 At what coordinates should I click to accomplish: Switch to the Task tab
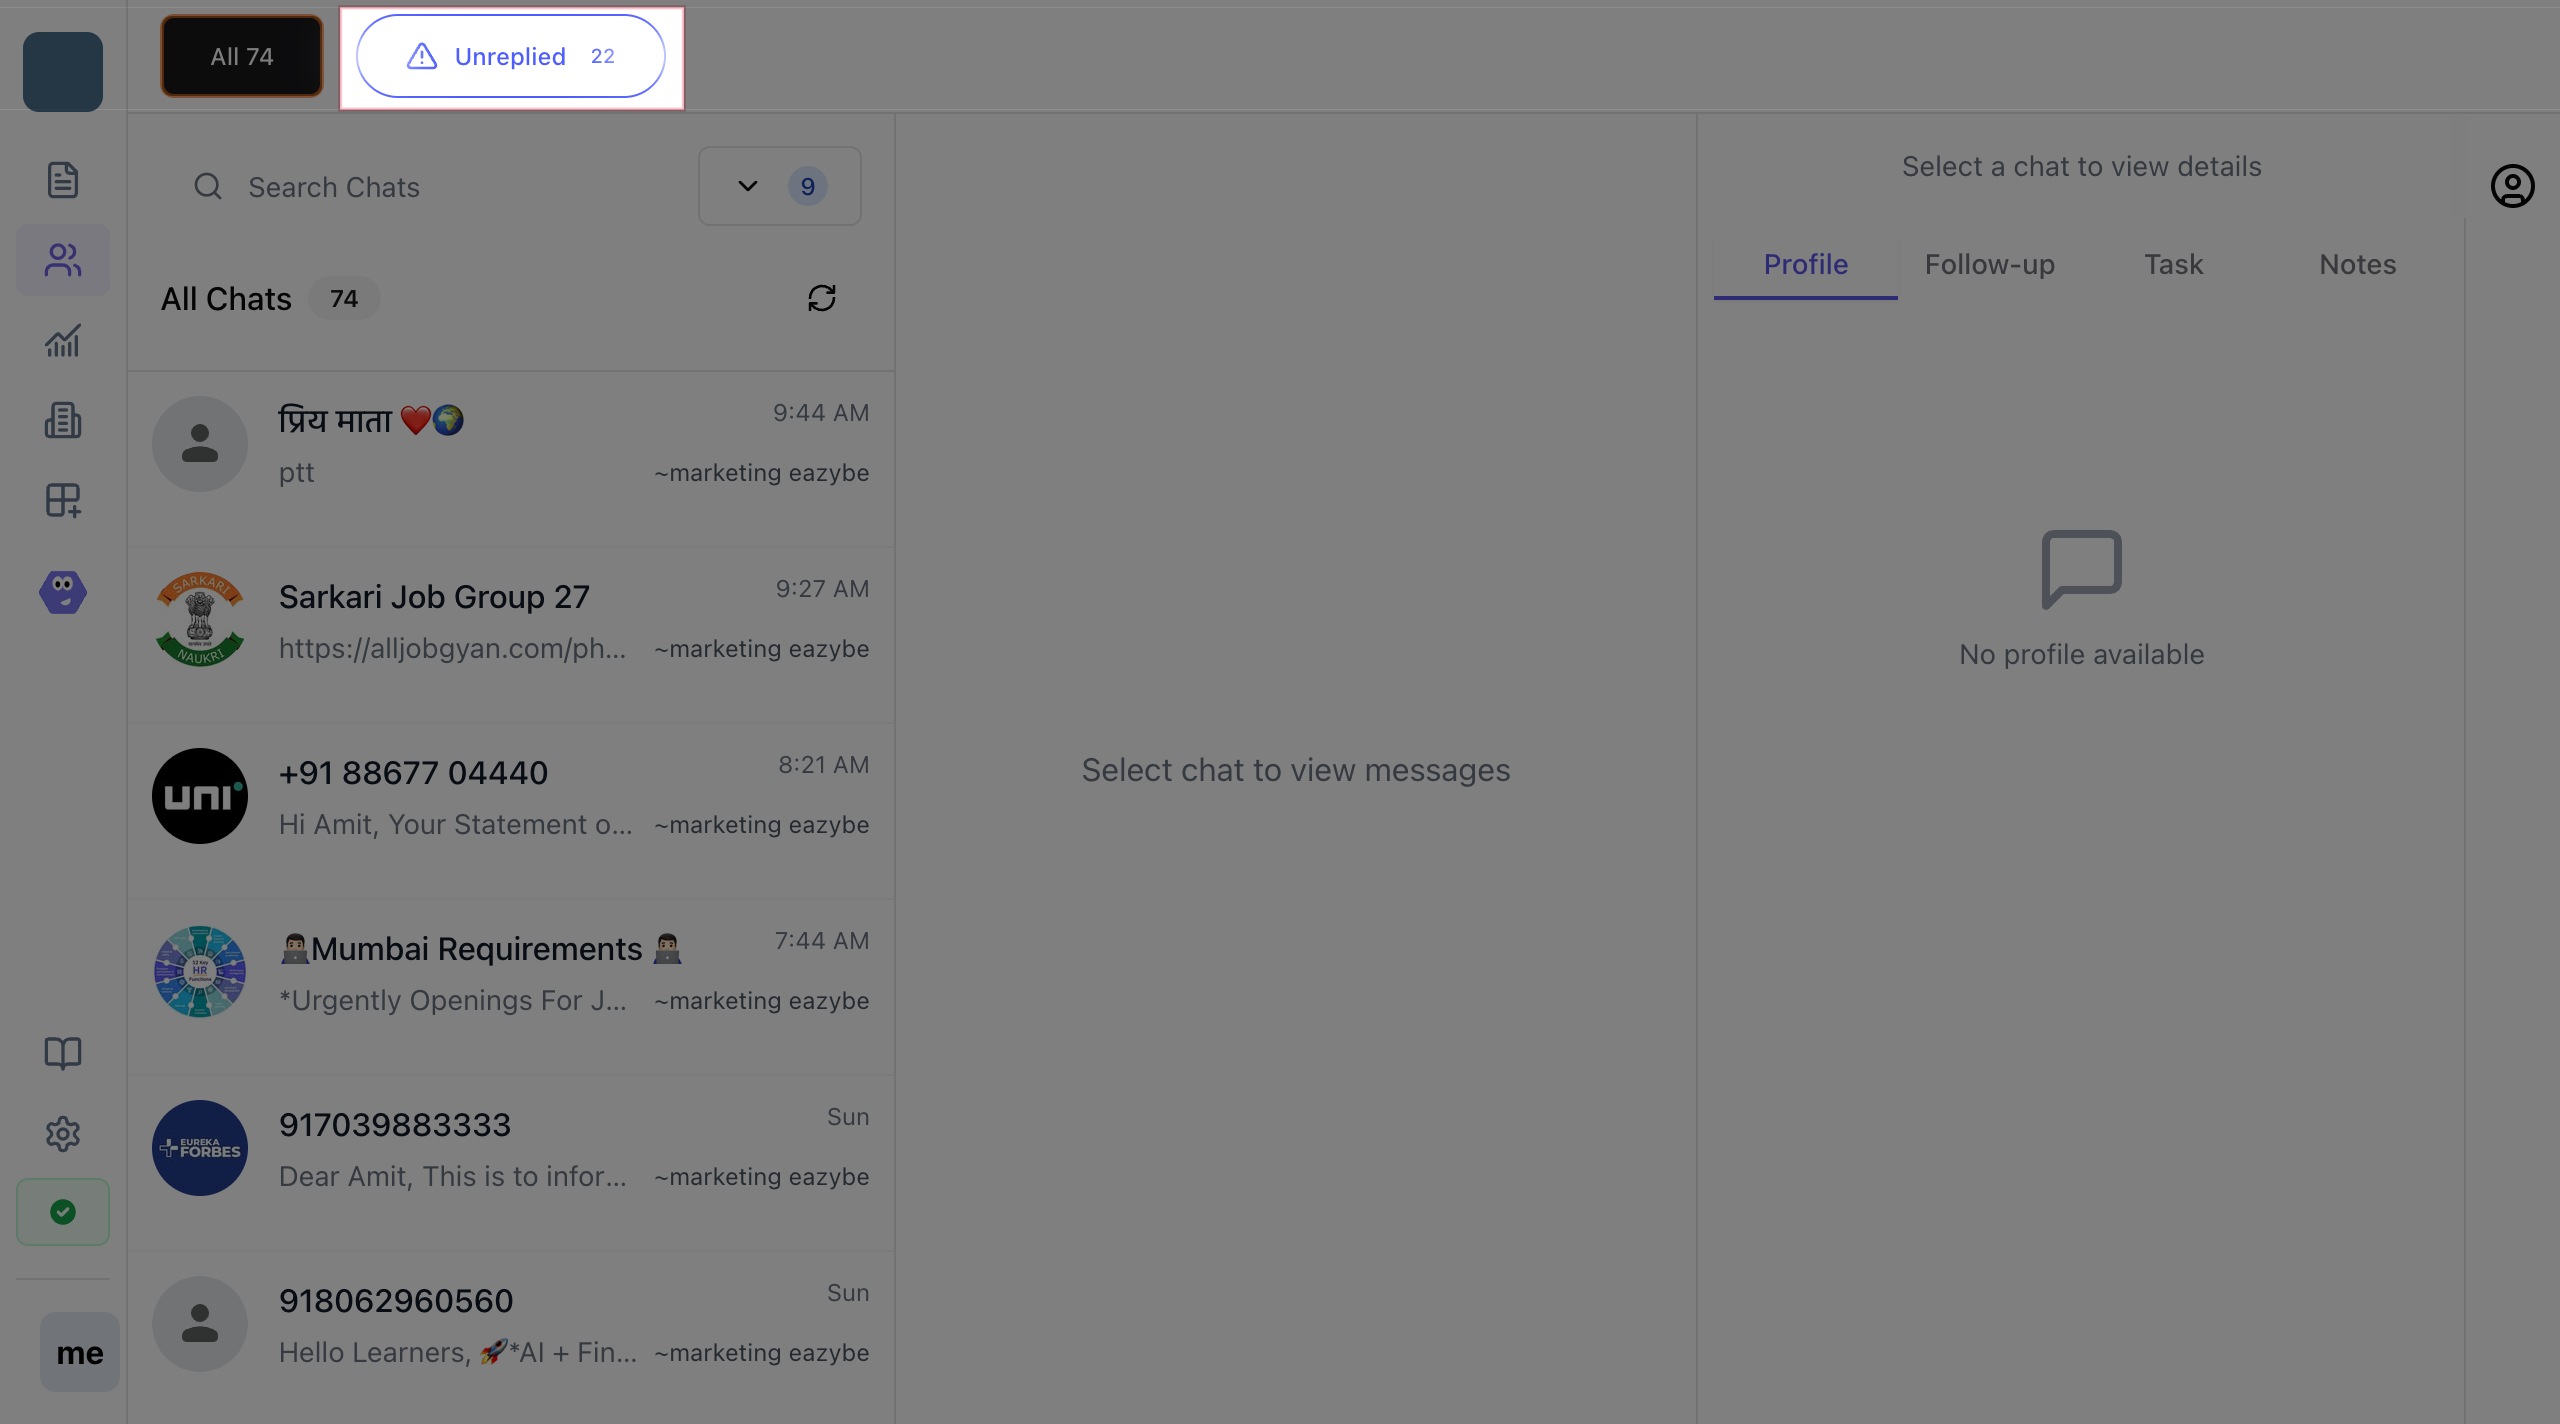[2173, 264]
